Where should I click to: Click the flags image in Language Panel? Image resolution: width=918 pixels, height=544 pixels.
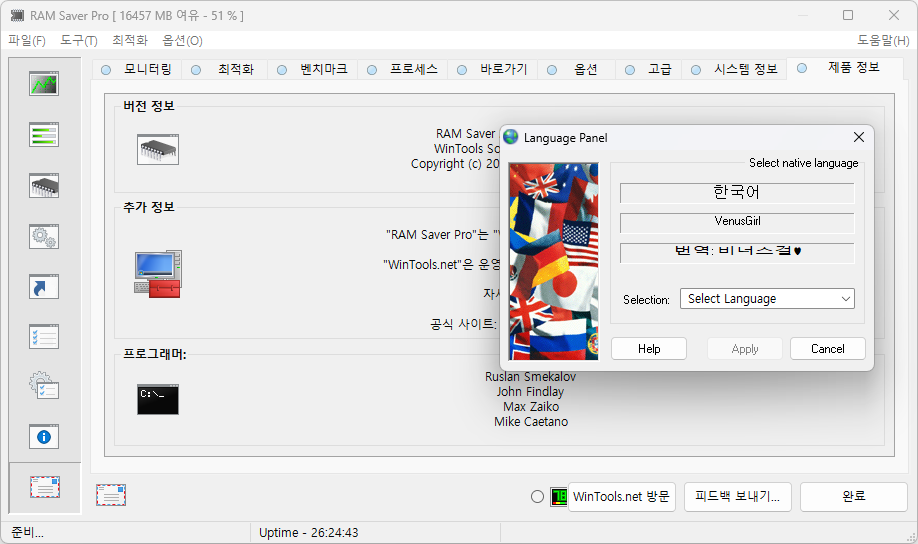pyautogui.click(x=554, y=261)
